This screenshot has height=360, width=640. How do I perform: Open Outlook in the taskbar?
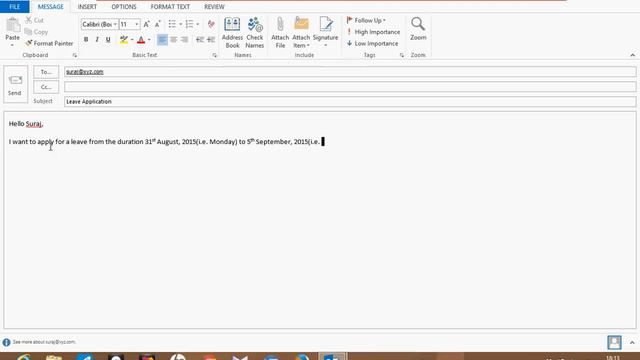(x=333, y=357)
